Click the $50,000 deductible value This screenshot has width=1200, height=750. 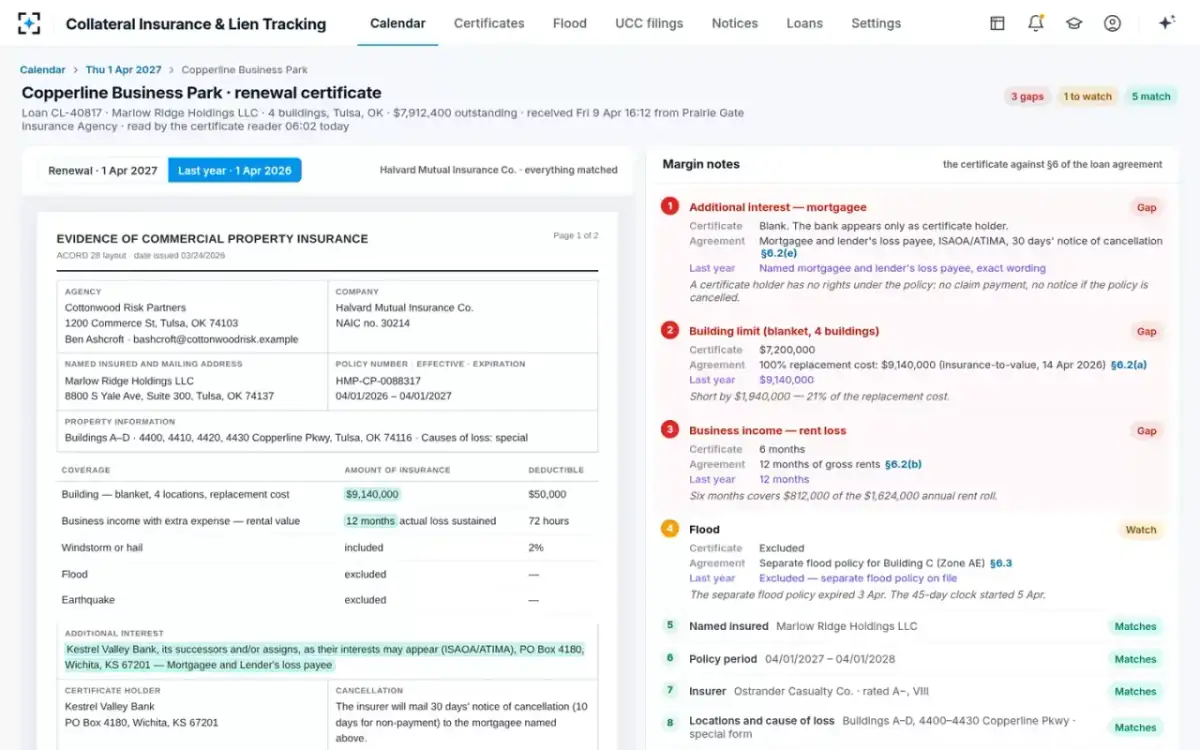(547, 494)
